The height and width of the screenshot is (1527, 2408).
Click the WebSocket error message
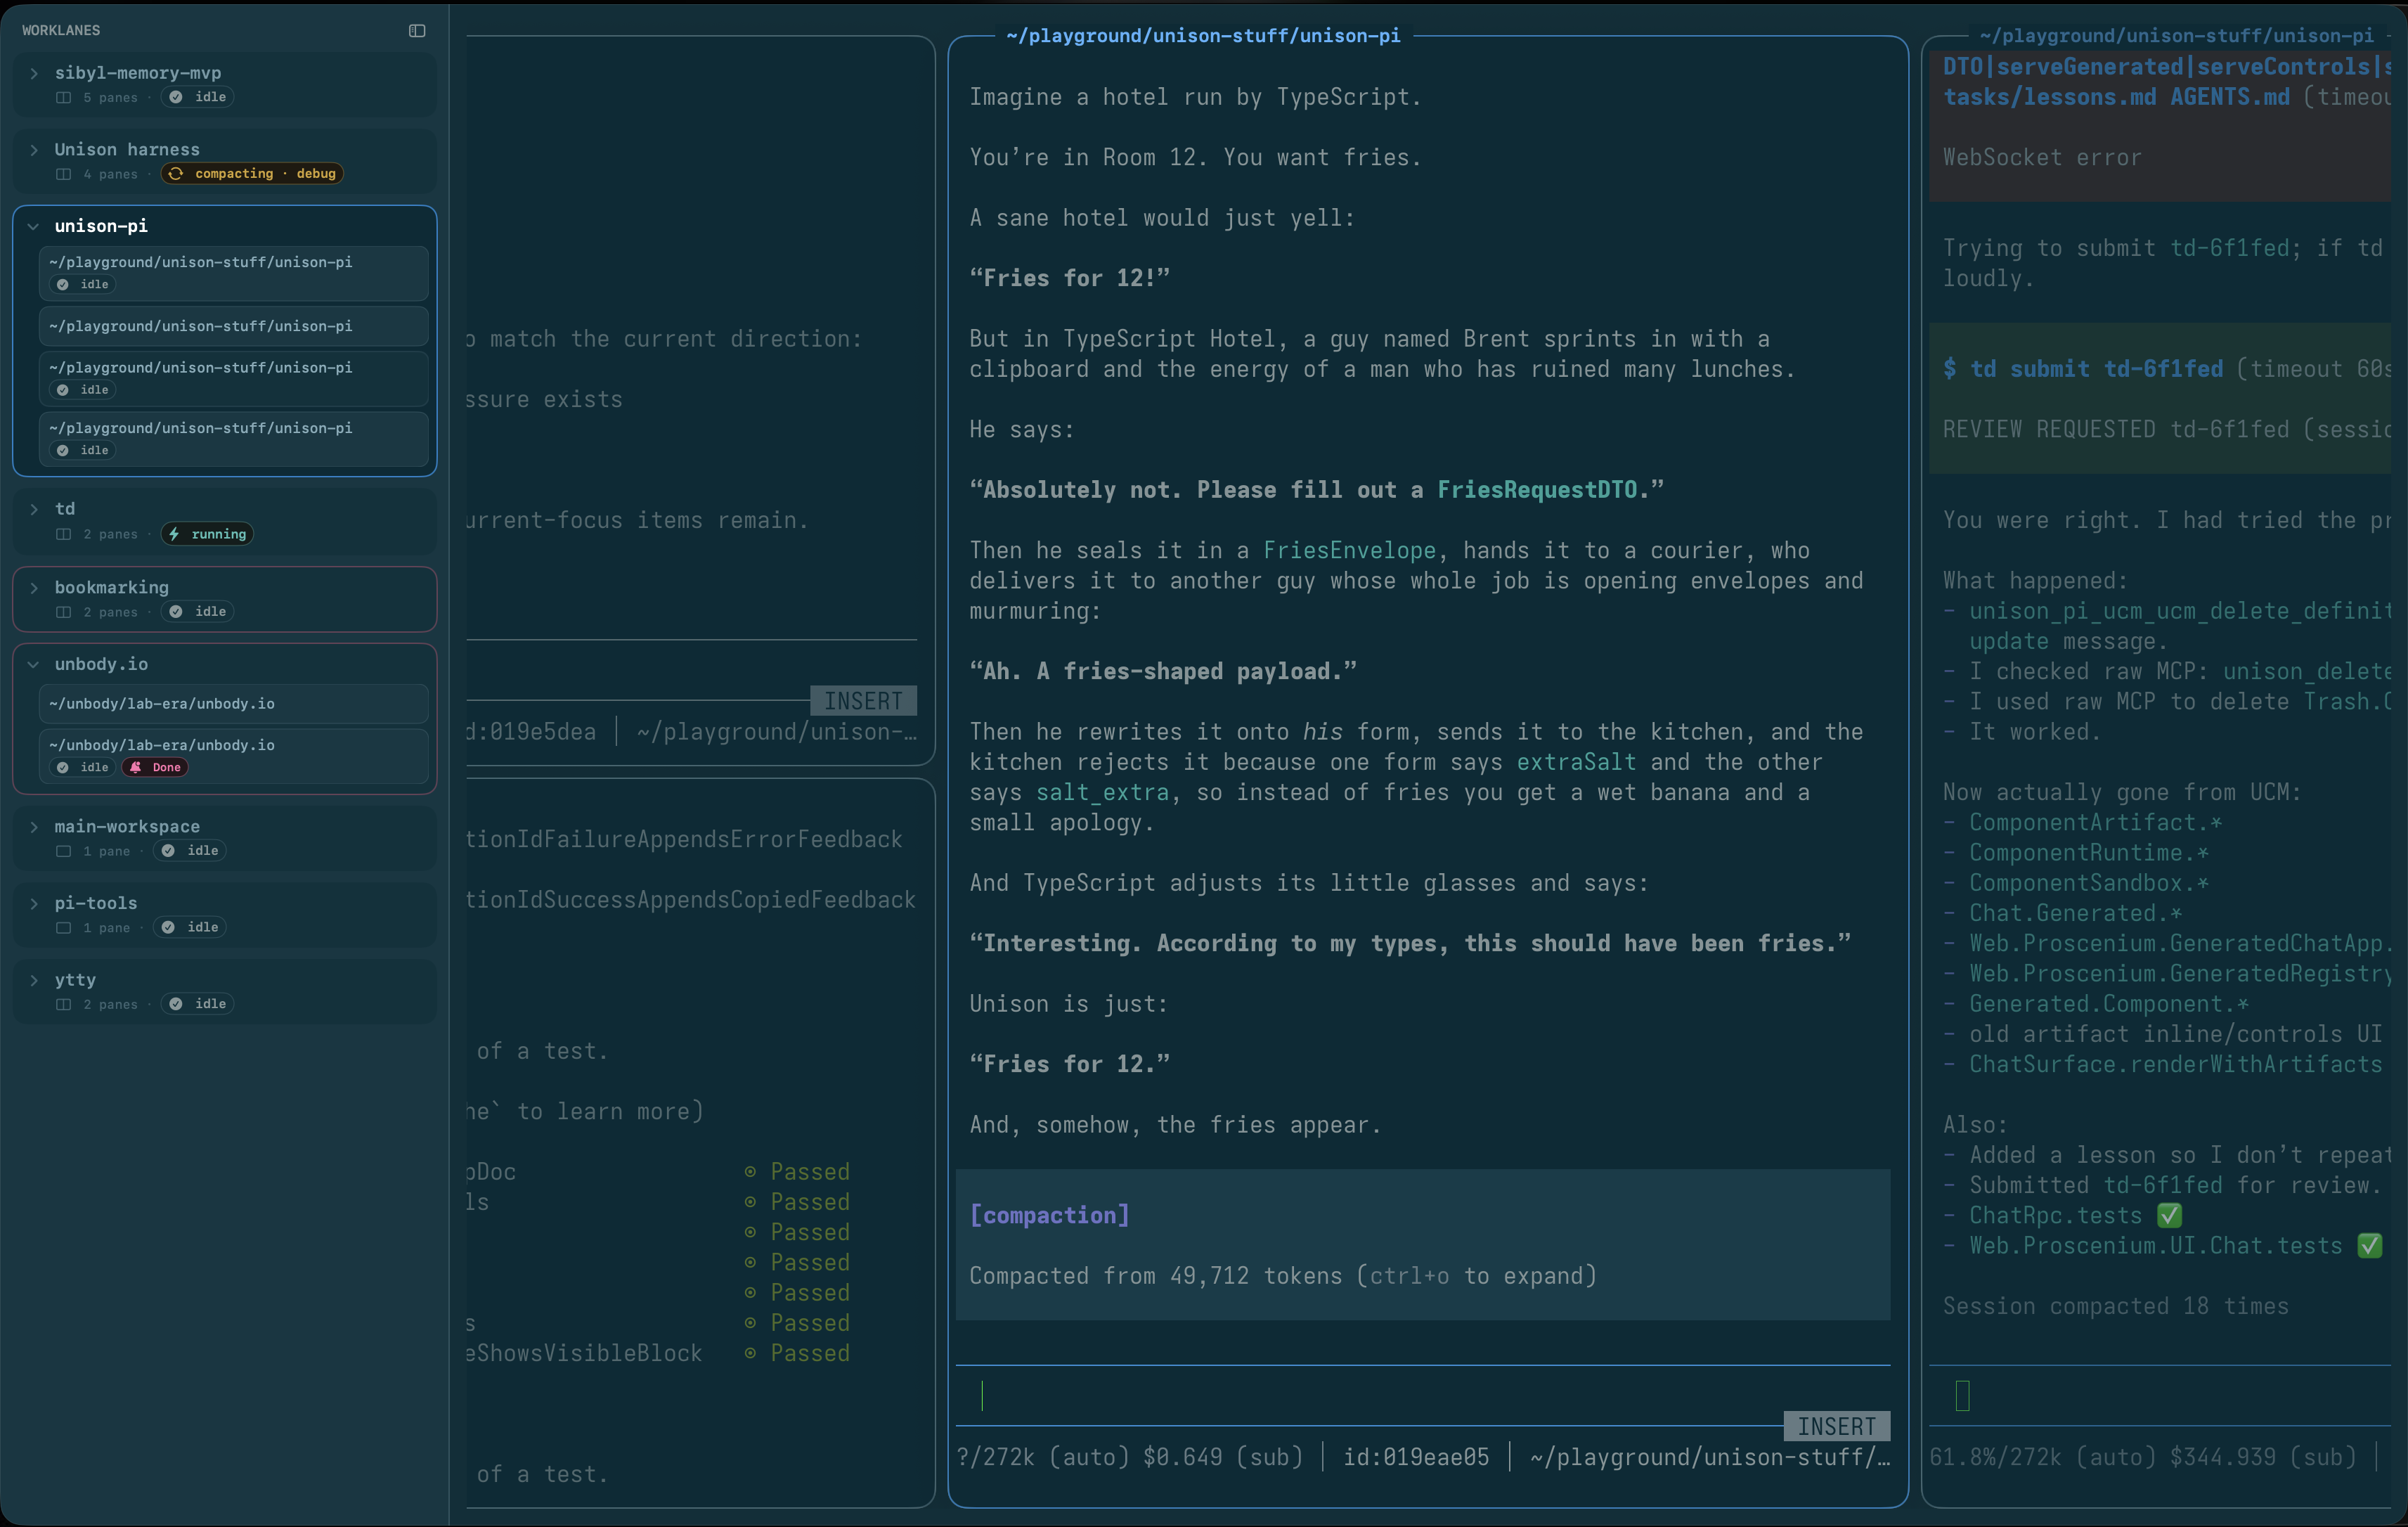click(2042, 158)
